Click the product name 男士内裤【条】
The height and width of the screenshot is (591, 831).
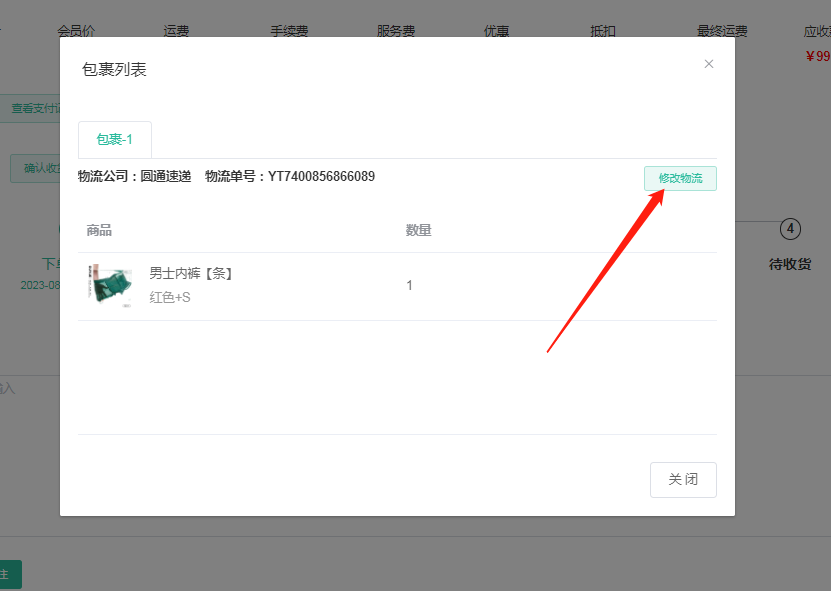191,273
